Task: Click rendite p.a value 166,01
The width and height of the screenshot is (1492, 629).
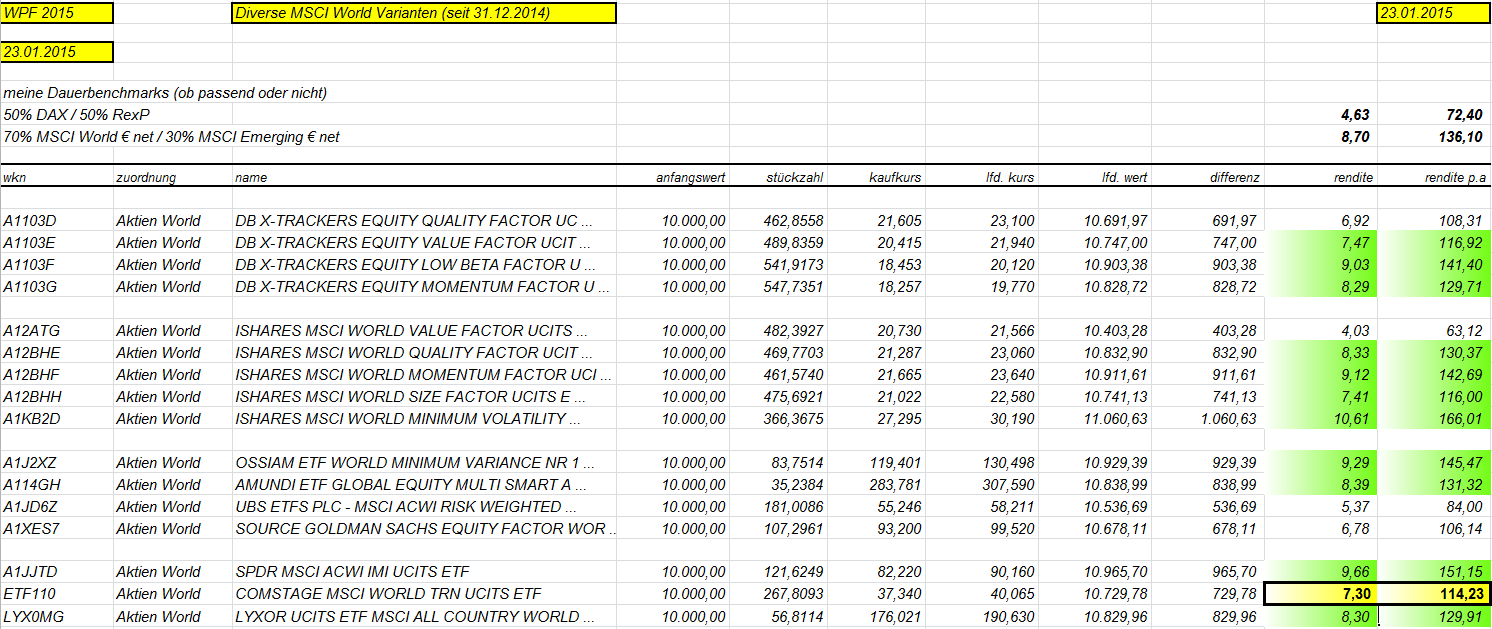Action: 1459,418
